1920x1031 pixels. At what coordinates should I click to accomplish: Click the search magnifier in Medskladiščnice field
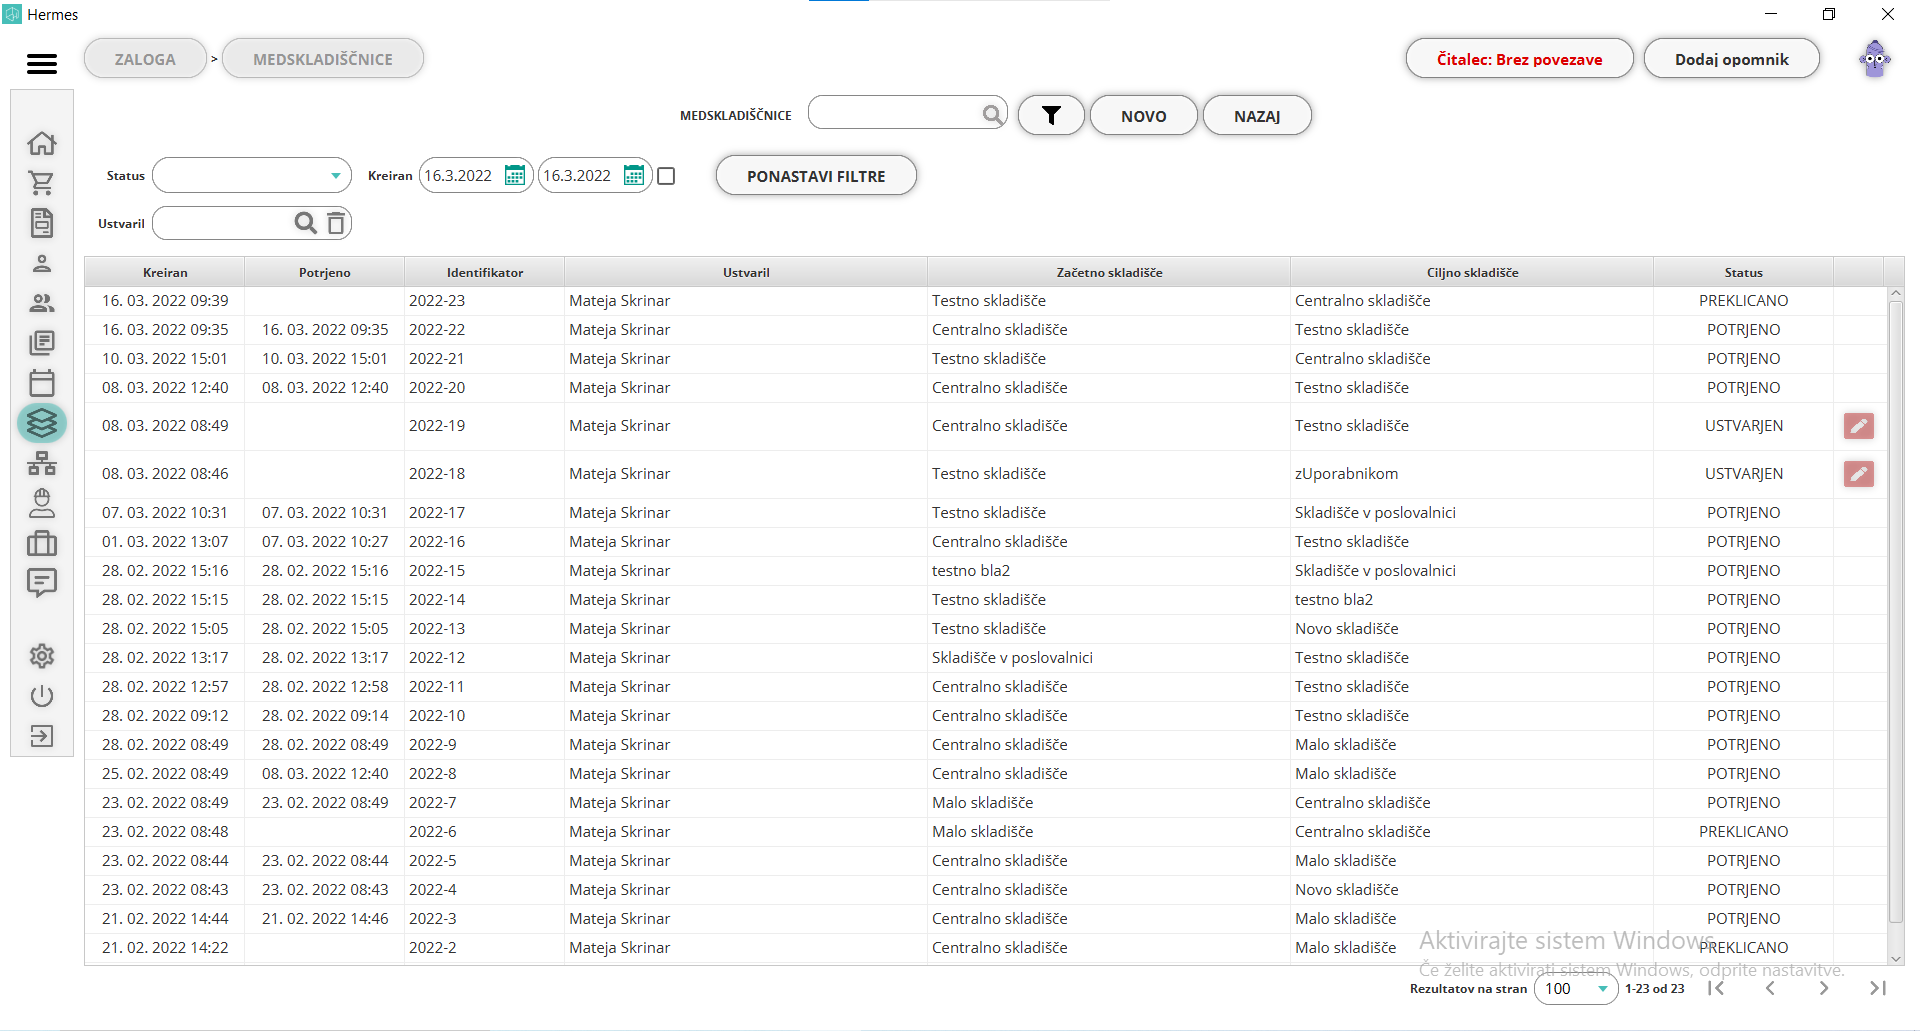pos(992,114)
